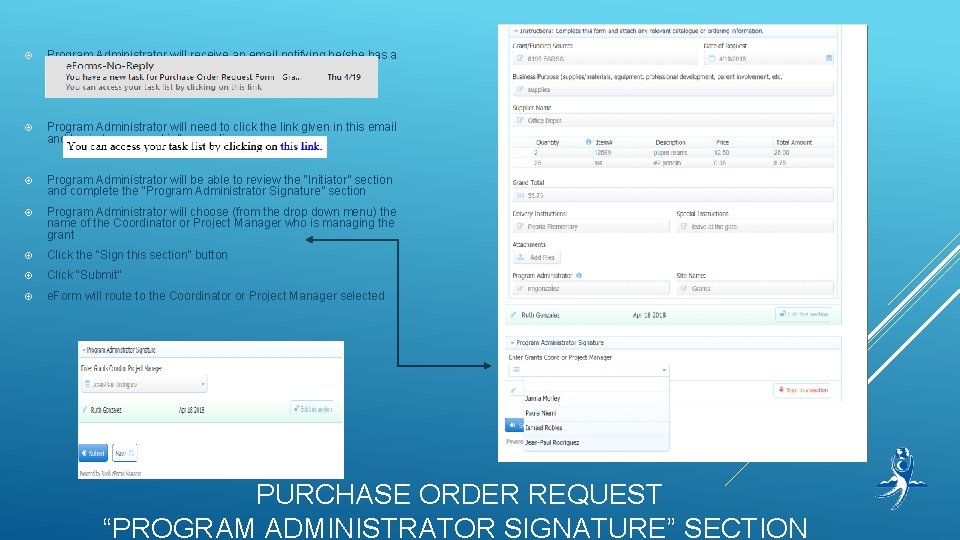This screenshot has height=540, width=960.
Task: Click the edit icon in Grant/Funding Source field
Action: (520, 58)
